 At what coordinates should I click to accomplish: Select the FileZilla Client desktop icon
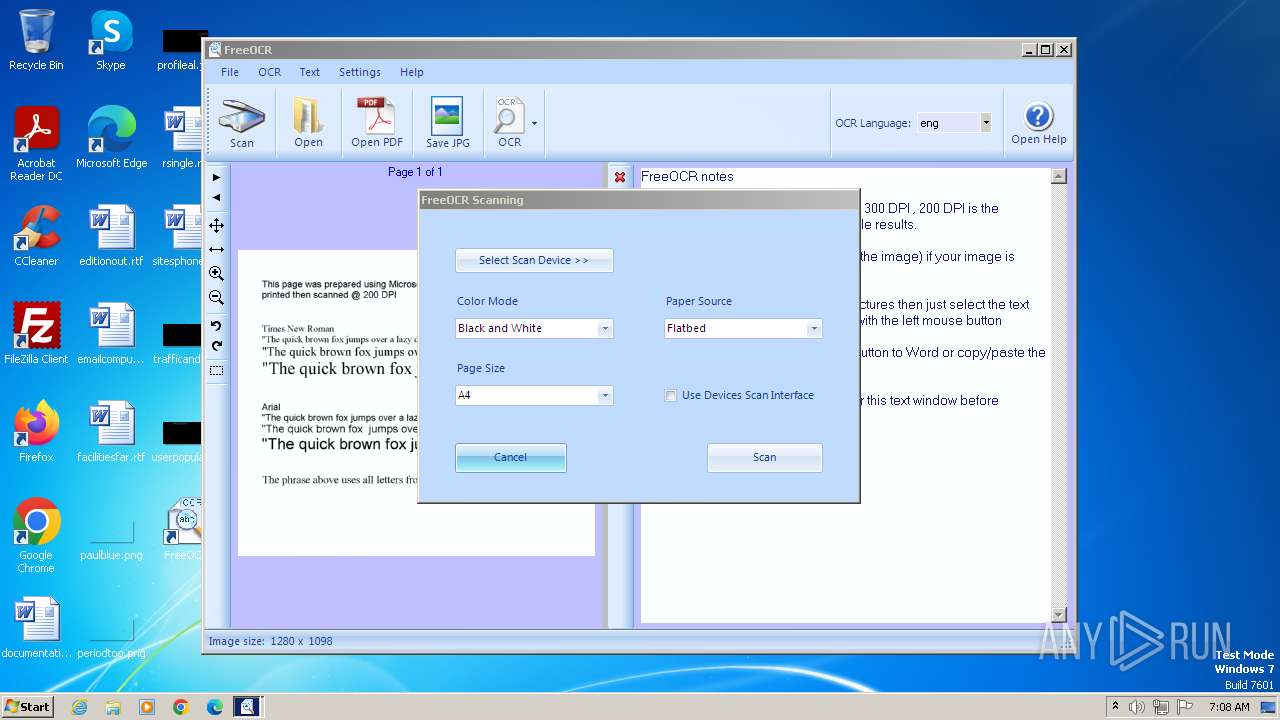(x=36, y=334)
